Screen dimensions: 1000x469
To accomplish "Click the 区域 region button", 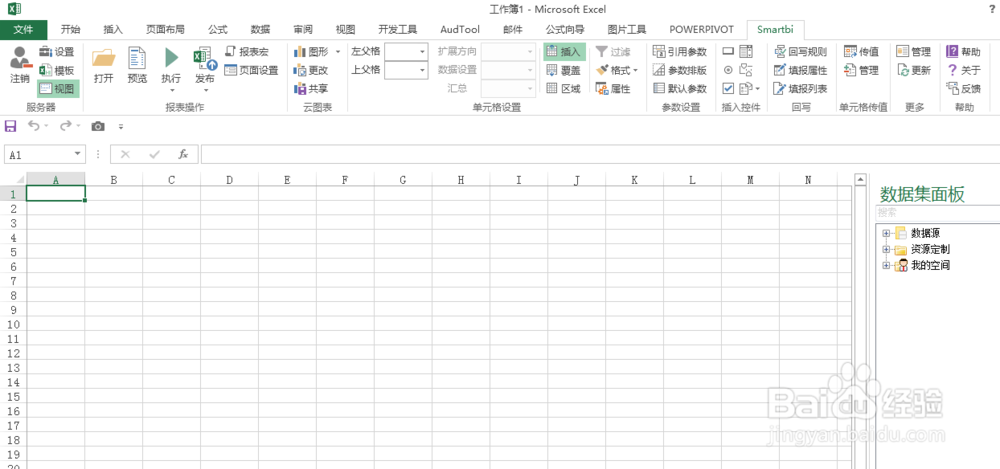I will click(564, 89).
